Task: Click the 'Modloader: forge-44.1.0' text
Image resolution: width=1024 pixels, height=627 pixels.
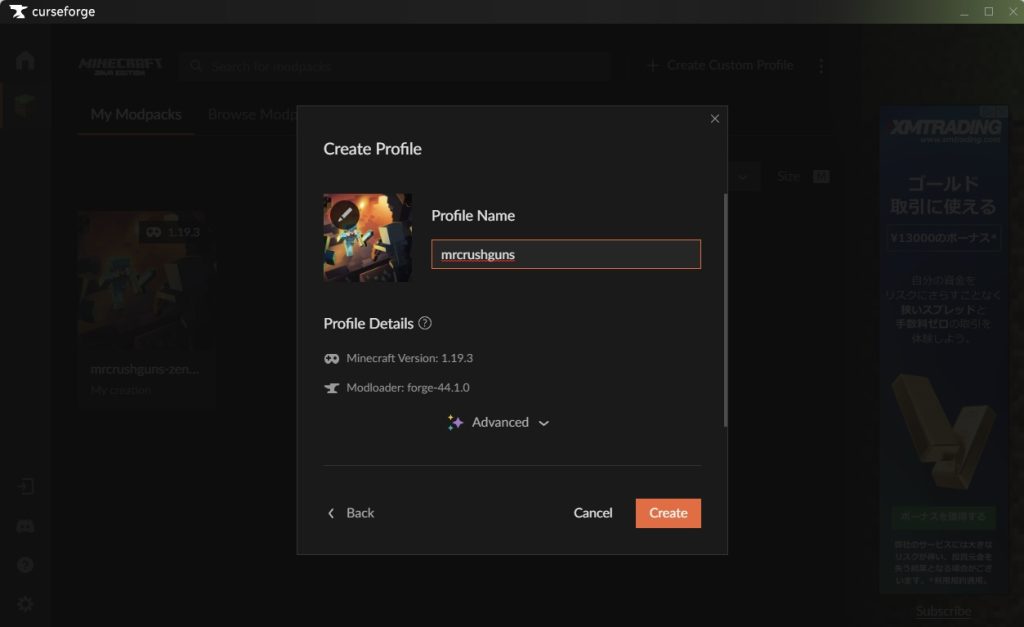Action: [408, 388]
